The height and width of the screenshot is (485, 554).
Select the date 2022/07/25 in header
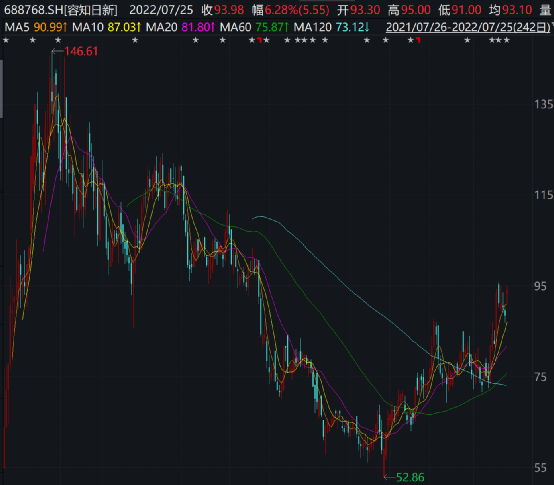tap(161, 10)
